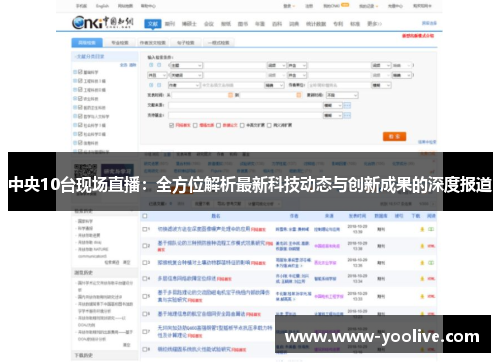Open first 词频 dropdown in first search row

pos(277,65)
